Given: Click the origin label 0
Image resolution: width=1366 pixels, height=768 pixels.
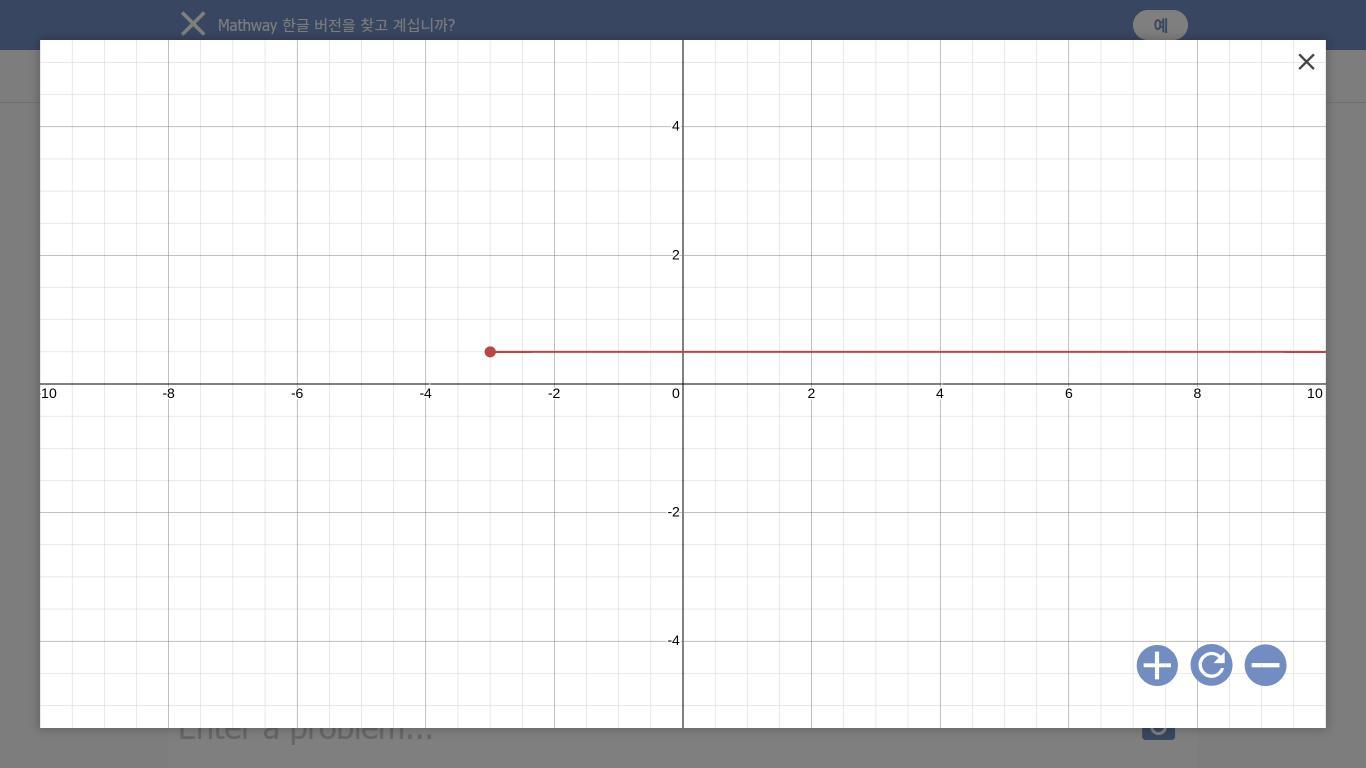Looking at the screenshot, I should click(x=676, y=394).
